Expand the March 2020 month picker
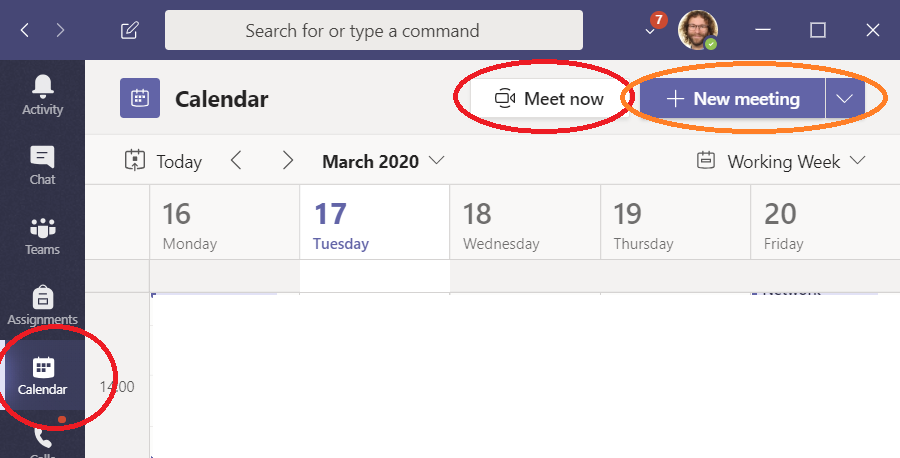This screenshot has height=458, width=900. [383, 161]
